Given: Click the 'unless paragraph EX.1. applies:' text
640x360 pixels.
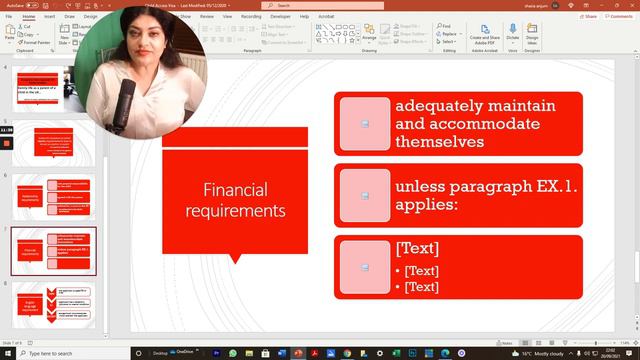Looking at the screenshot, I should [x=486, y=195].
